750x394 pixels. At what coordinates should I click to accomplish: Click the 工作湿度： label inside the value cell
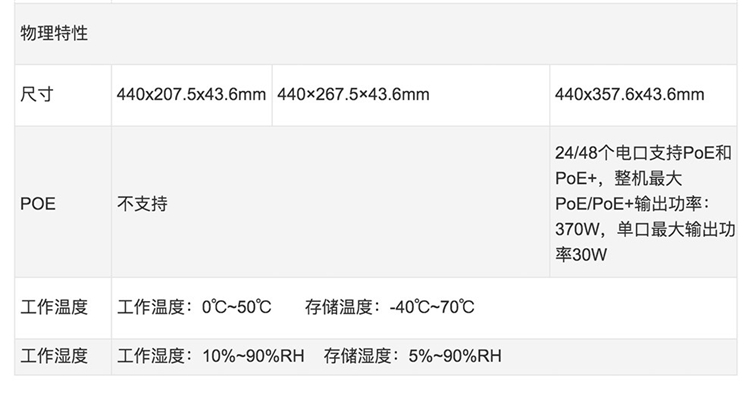click(159, 356)
